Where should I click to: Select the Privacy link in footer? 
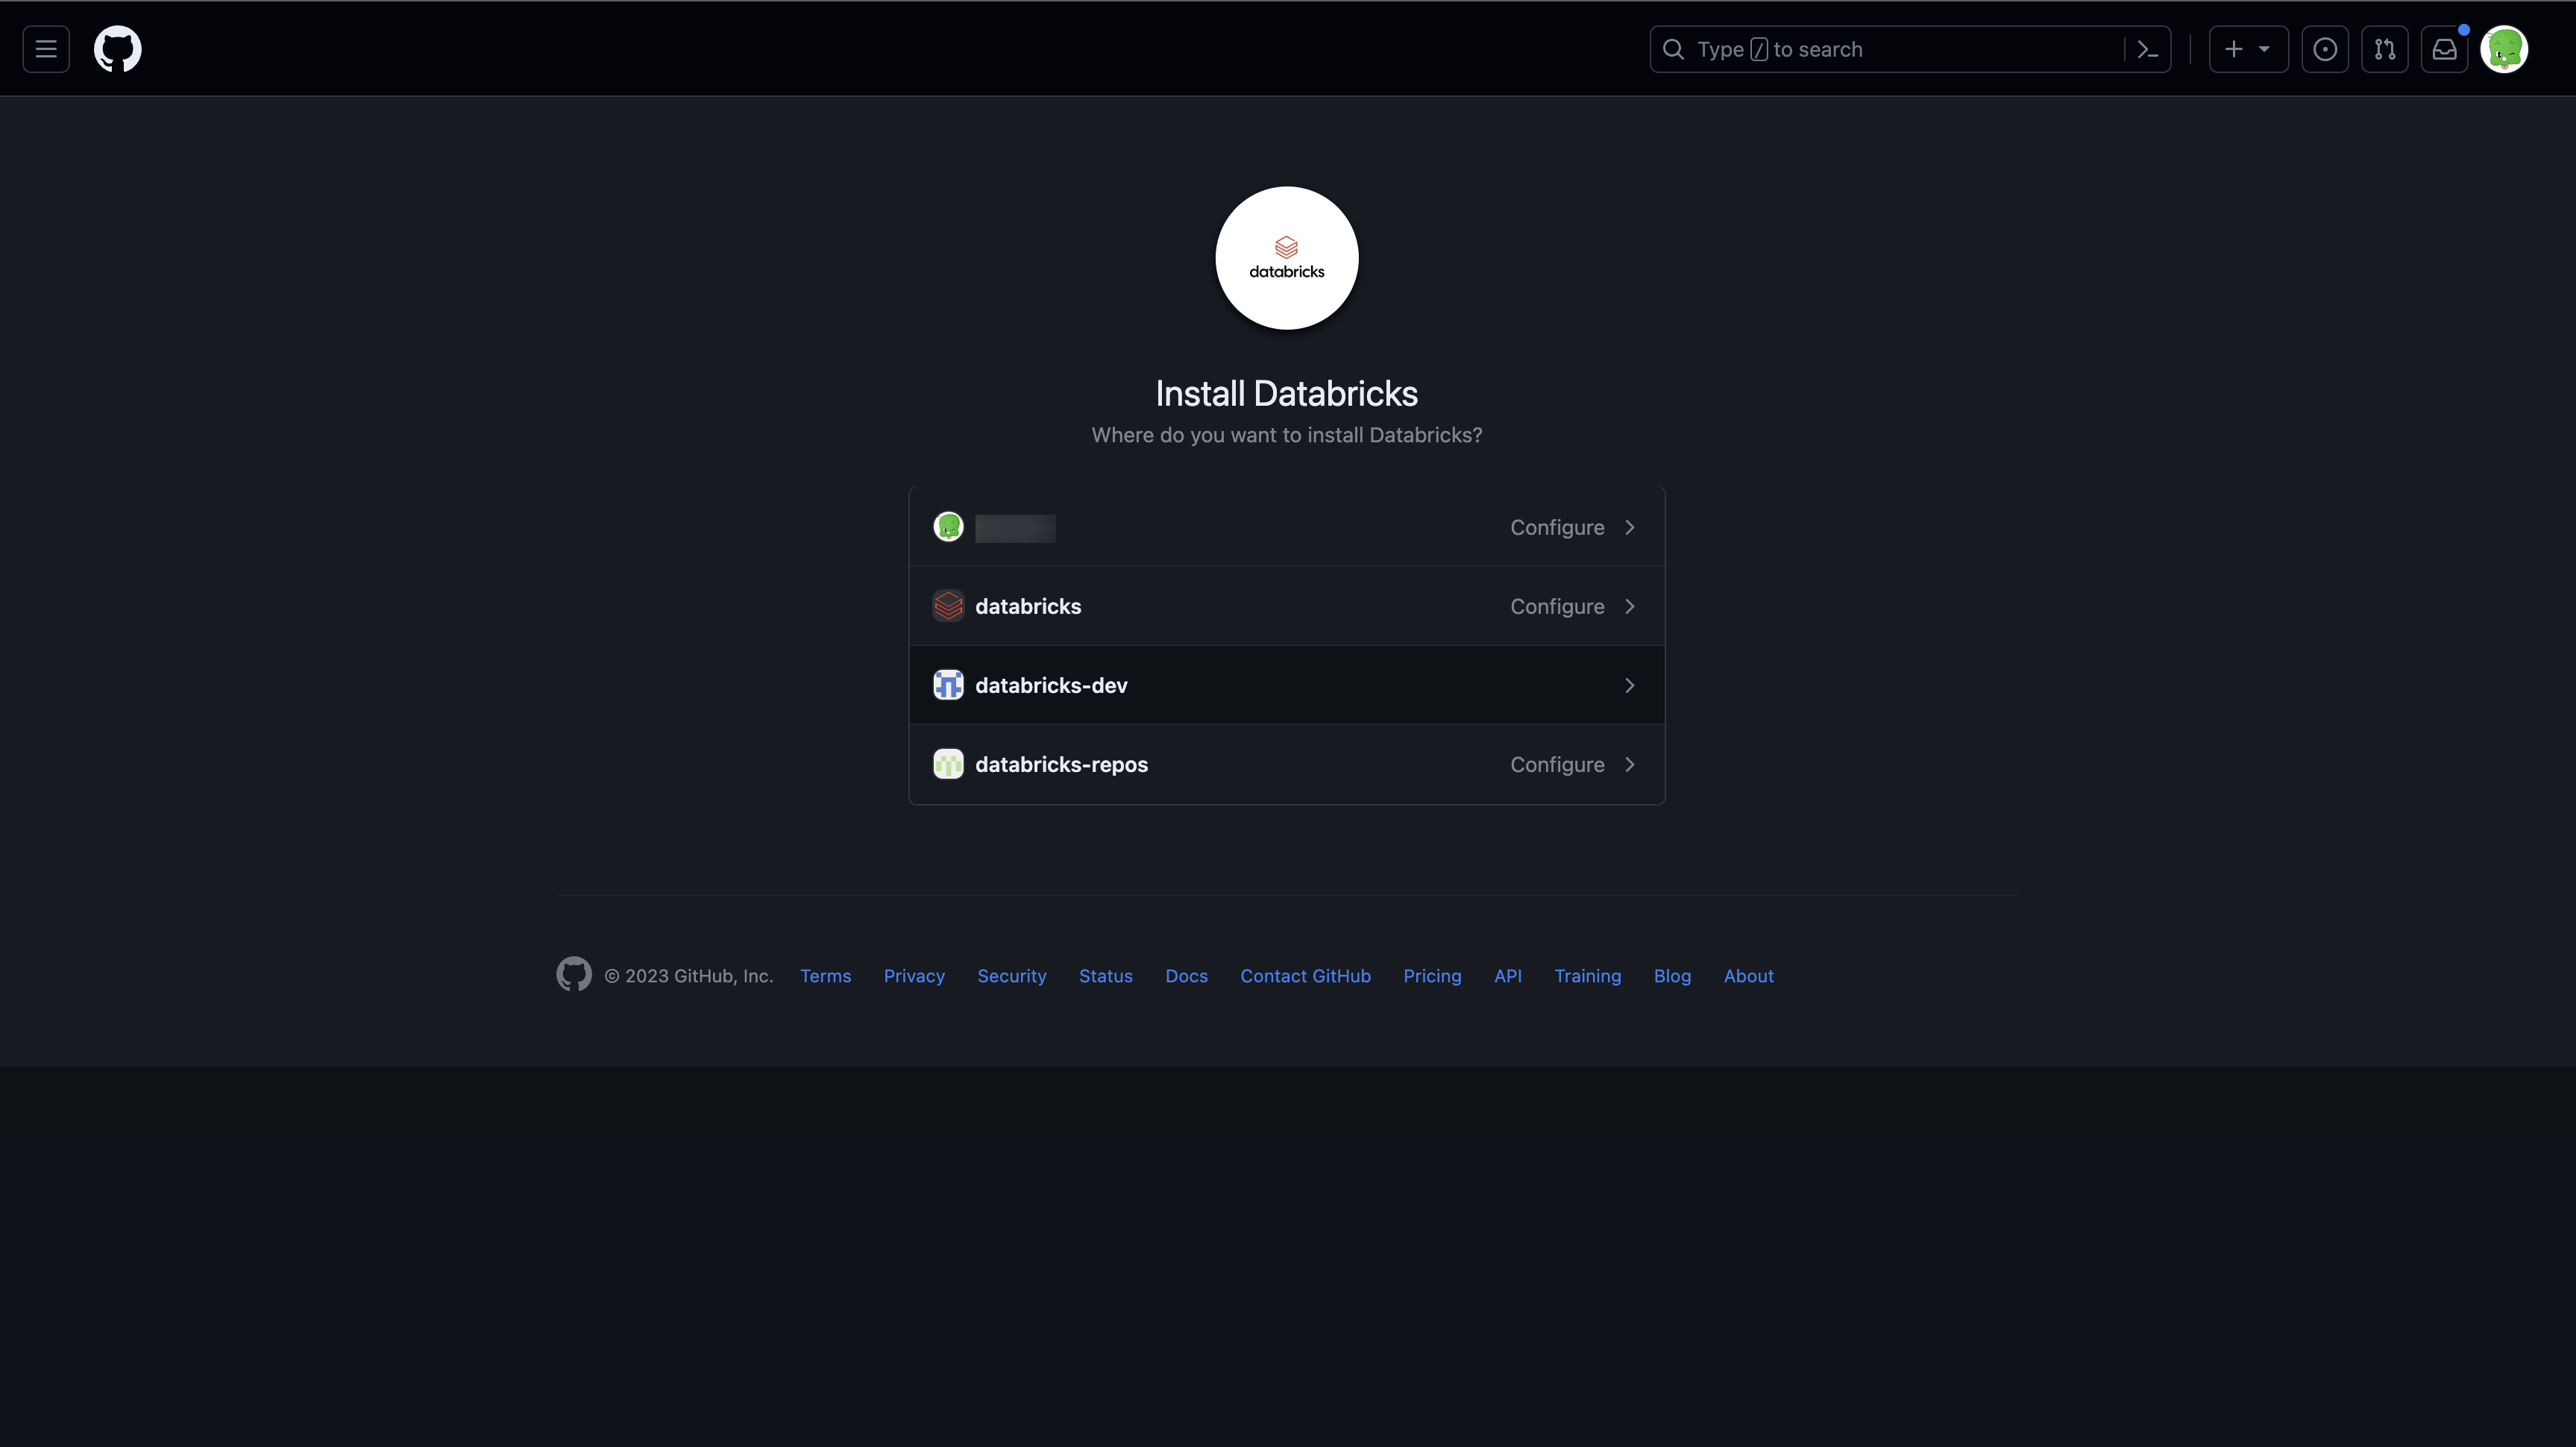pos(913,975)
